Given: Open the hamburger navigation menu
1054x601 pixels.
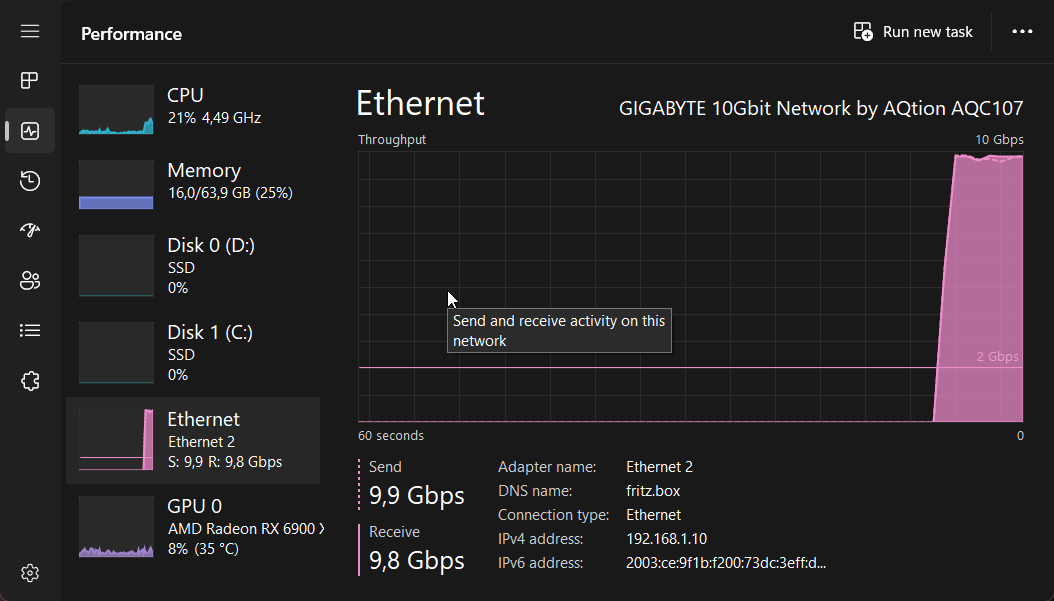Looking at the screenshot, I should (x=30, y=31).
